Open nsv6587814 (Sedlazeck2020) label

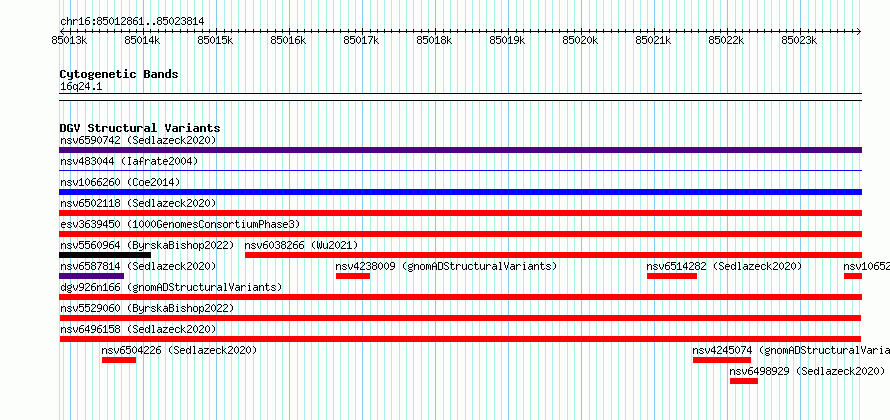coord(138,266)
